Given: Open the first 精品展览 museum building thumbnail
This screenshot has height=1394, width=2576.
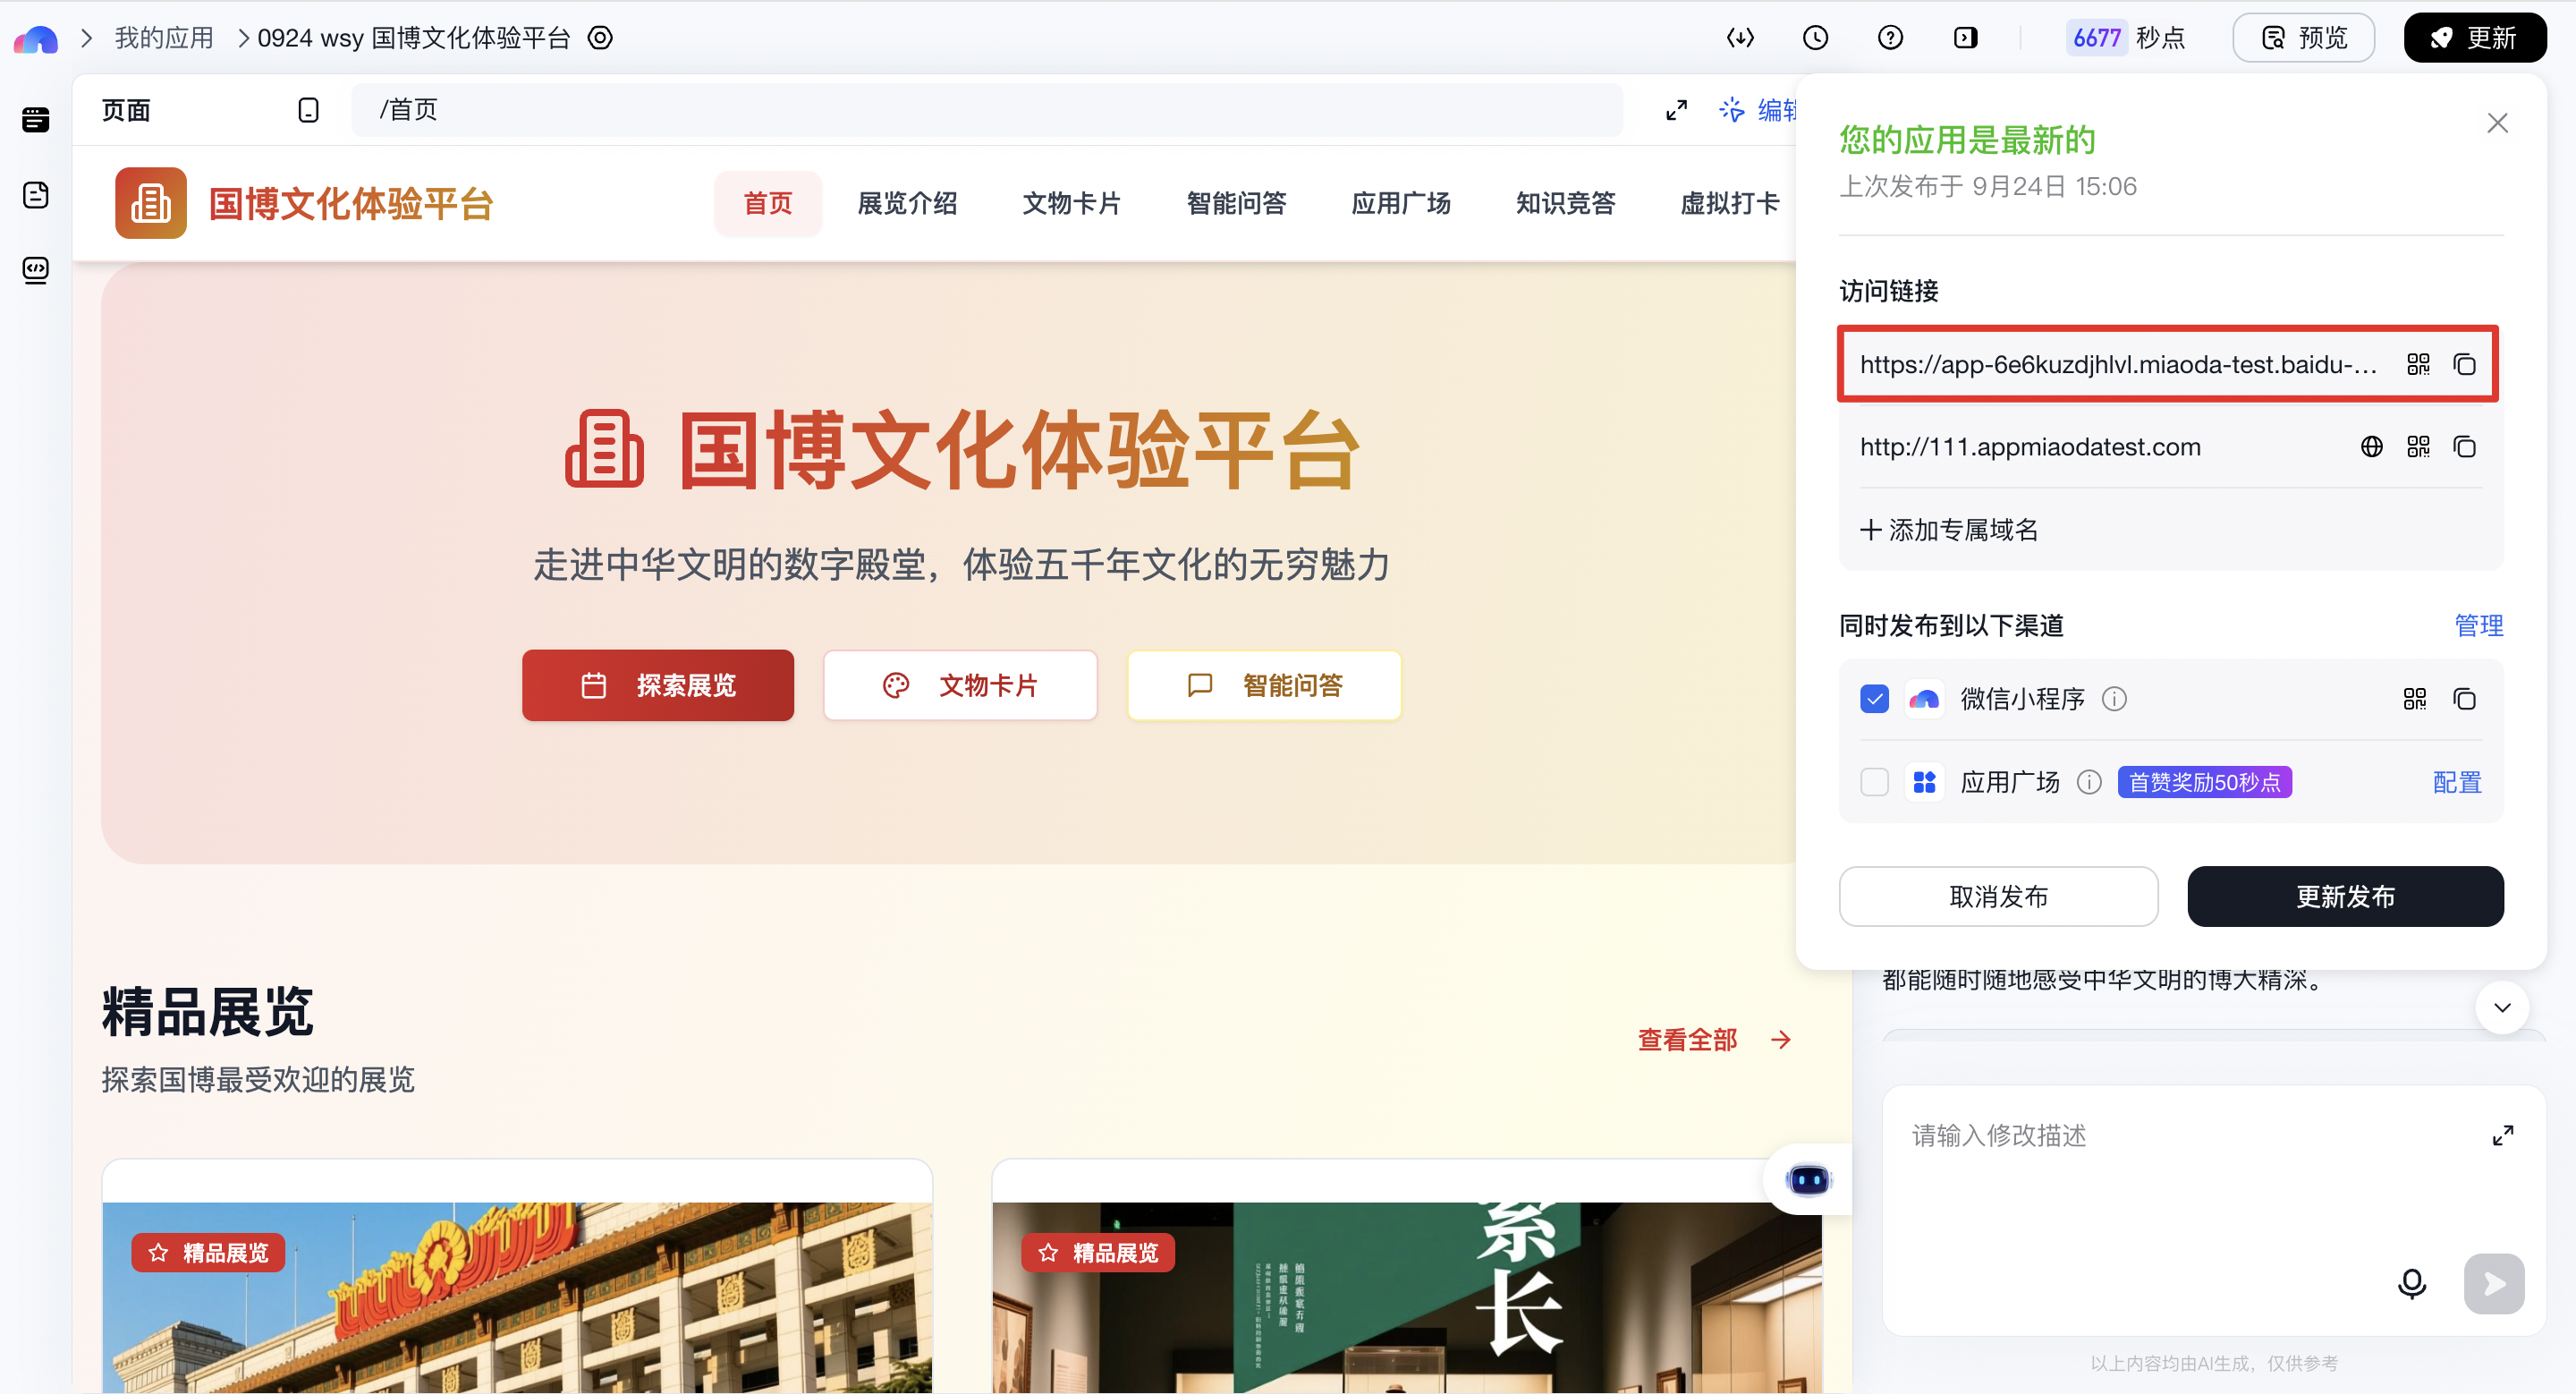Looking at the screenshot, I should tap(517, 1297).
